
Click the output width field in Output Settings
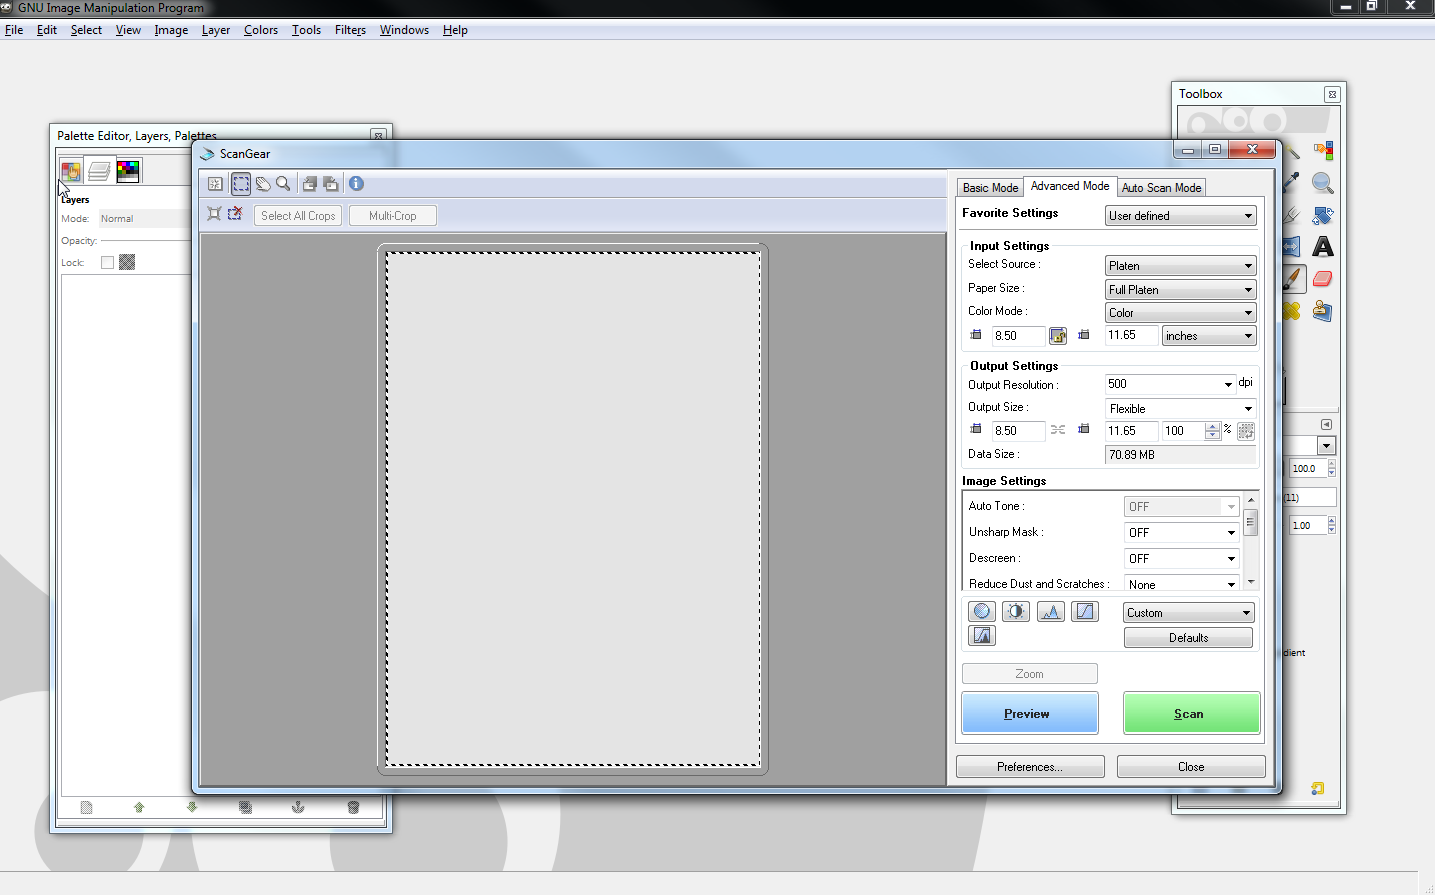click(x=1019, y=431)
